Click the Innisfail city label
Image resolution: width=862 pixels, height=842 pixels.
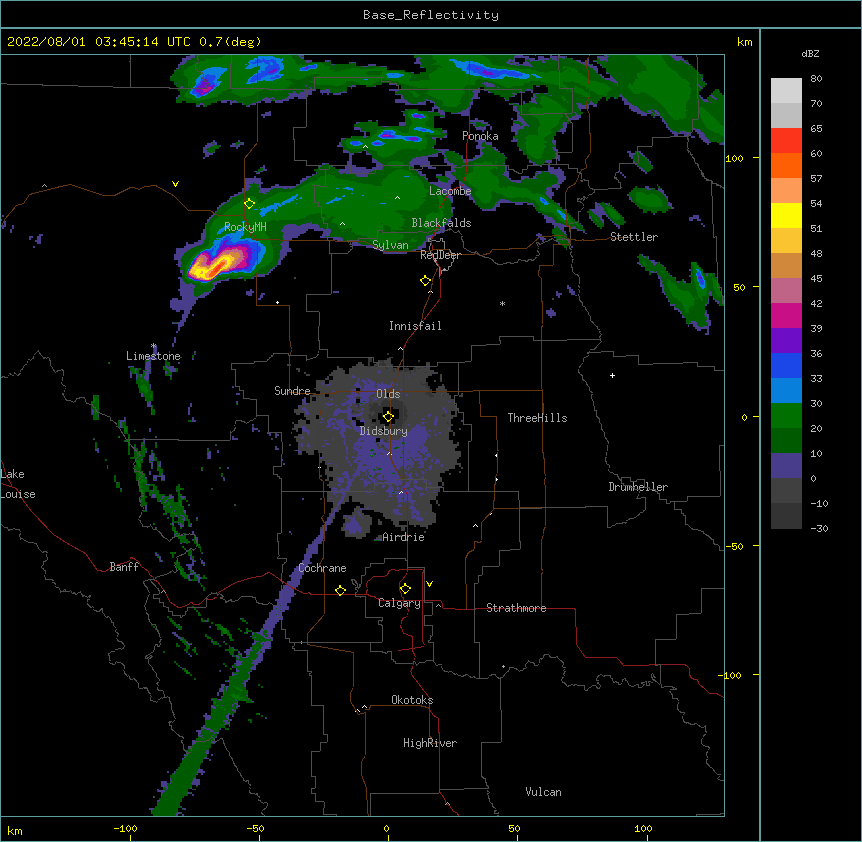(x=415, y=326)
